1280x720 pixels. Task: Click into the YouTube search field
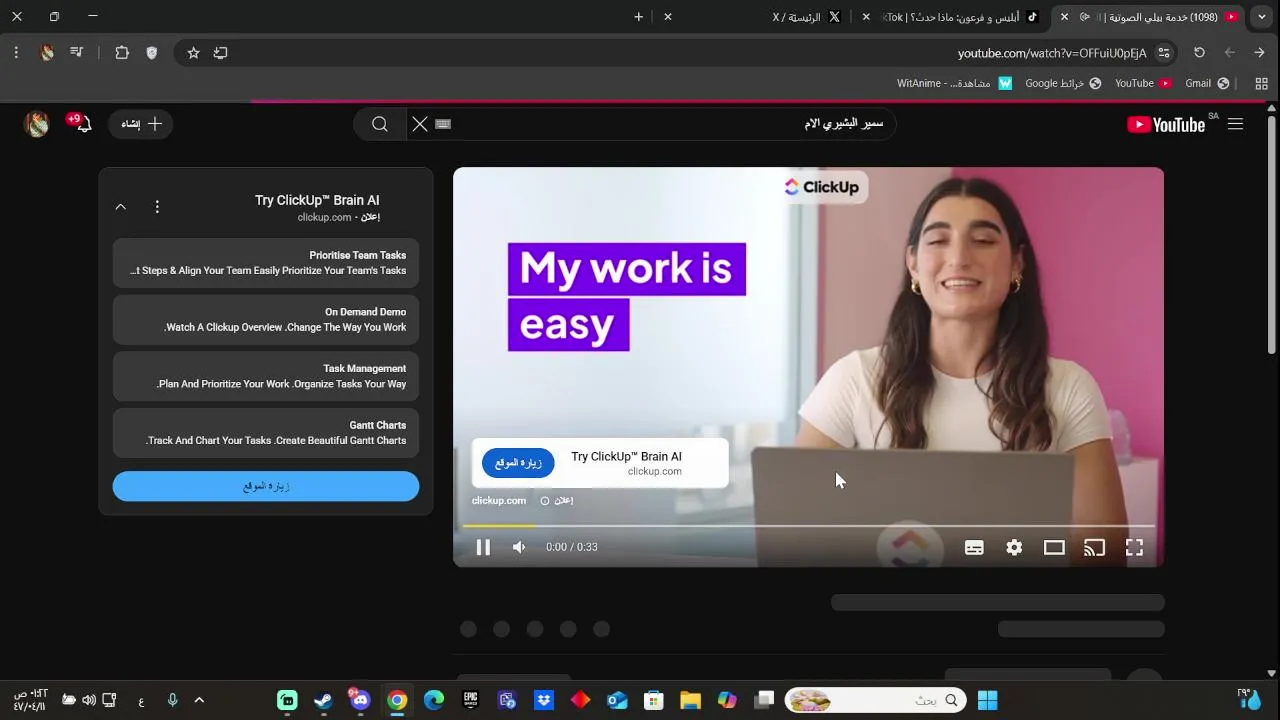point(670,124)
